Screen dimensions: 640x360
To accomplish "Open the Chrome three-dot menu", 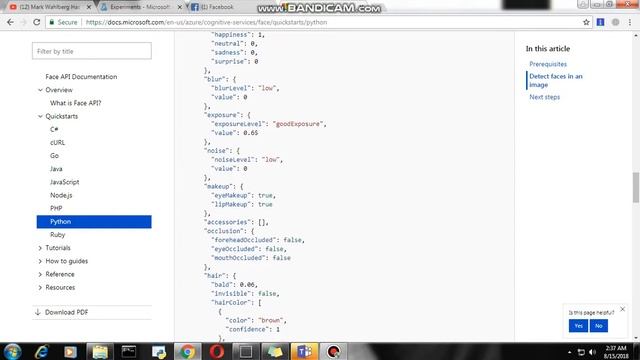I will [x=630, y=22].
